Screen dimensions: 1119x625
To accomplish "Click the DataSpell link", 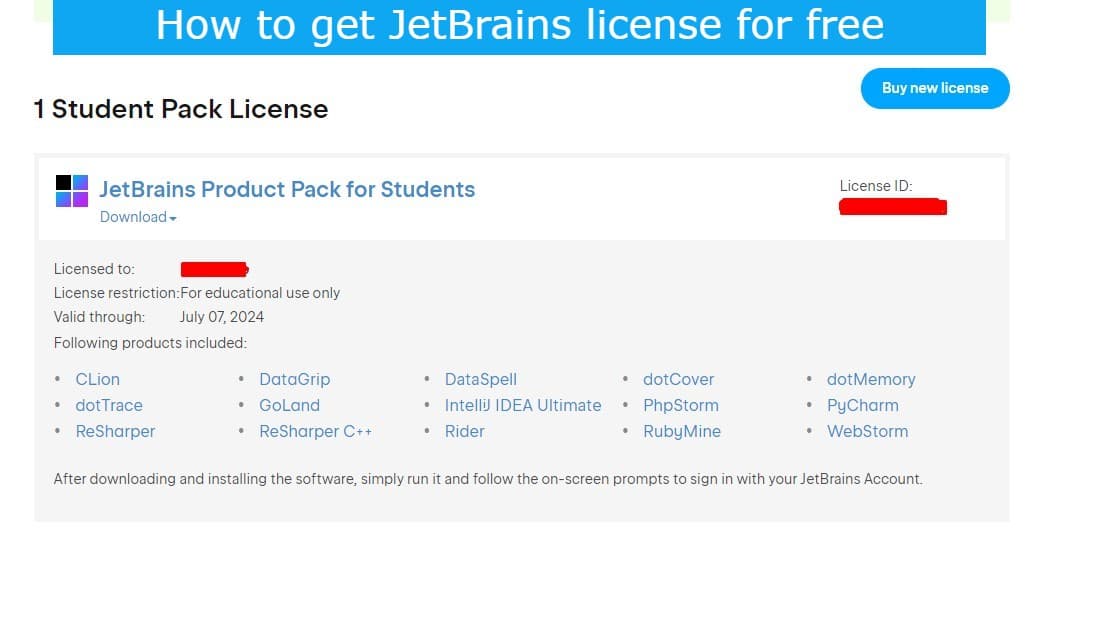I will [x=480, y=379].
